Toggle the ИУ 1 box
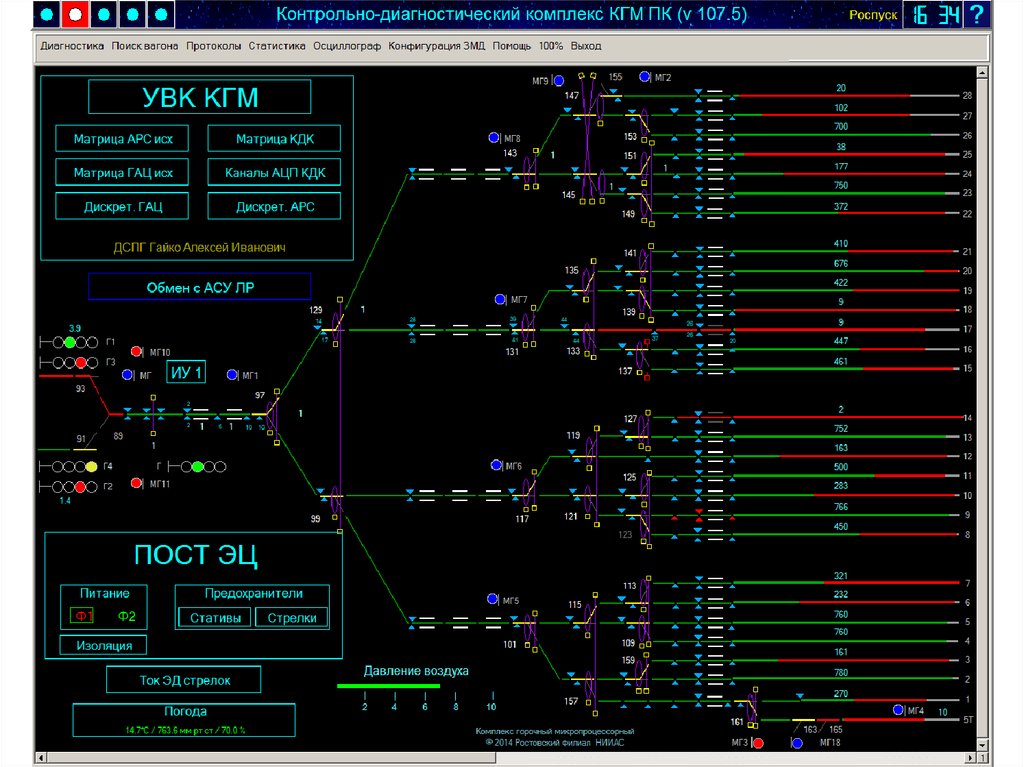1024x767 pixels. pyautogui.click(x=187, y=373)
